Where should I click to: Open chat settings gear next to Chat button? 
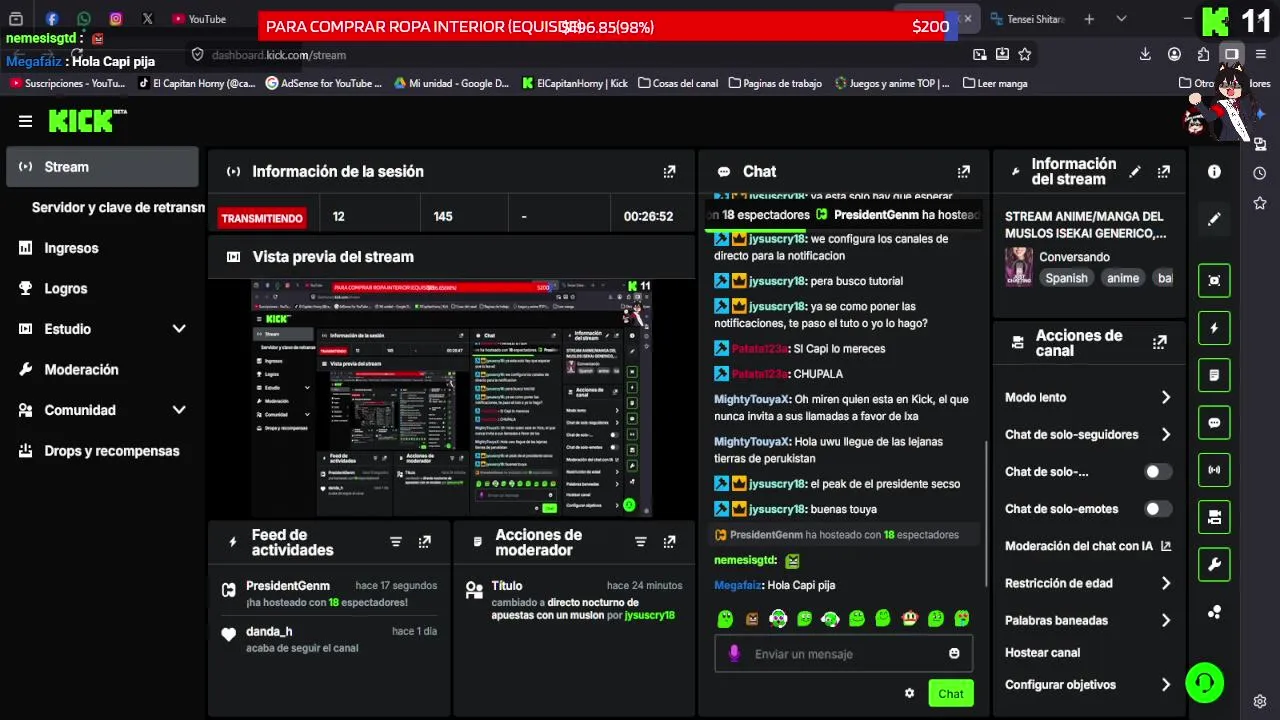pyautogui.click(x=909, y=693)
